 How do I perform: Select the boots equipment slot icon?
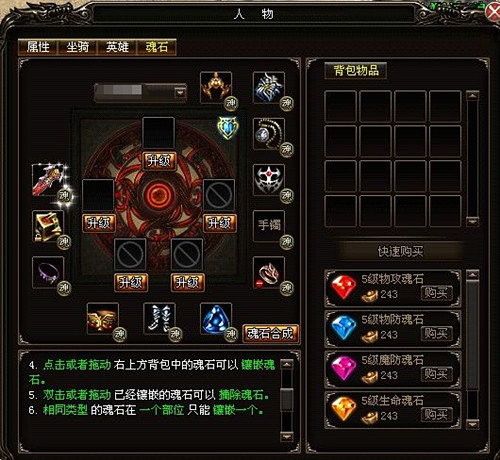click(x=159, y=318)
